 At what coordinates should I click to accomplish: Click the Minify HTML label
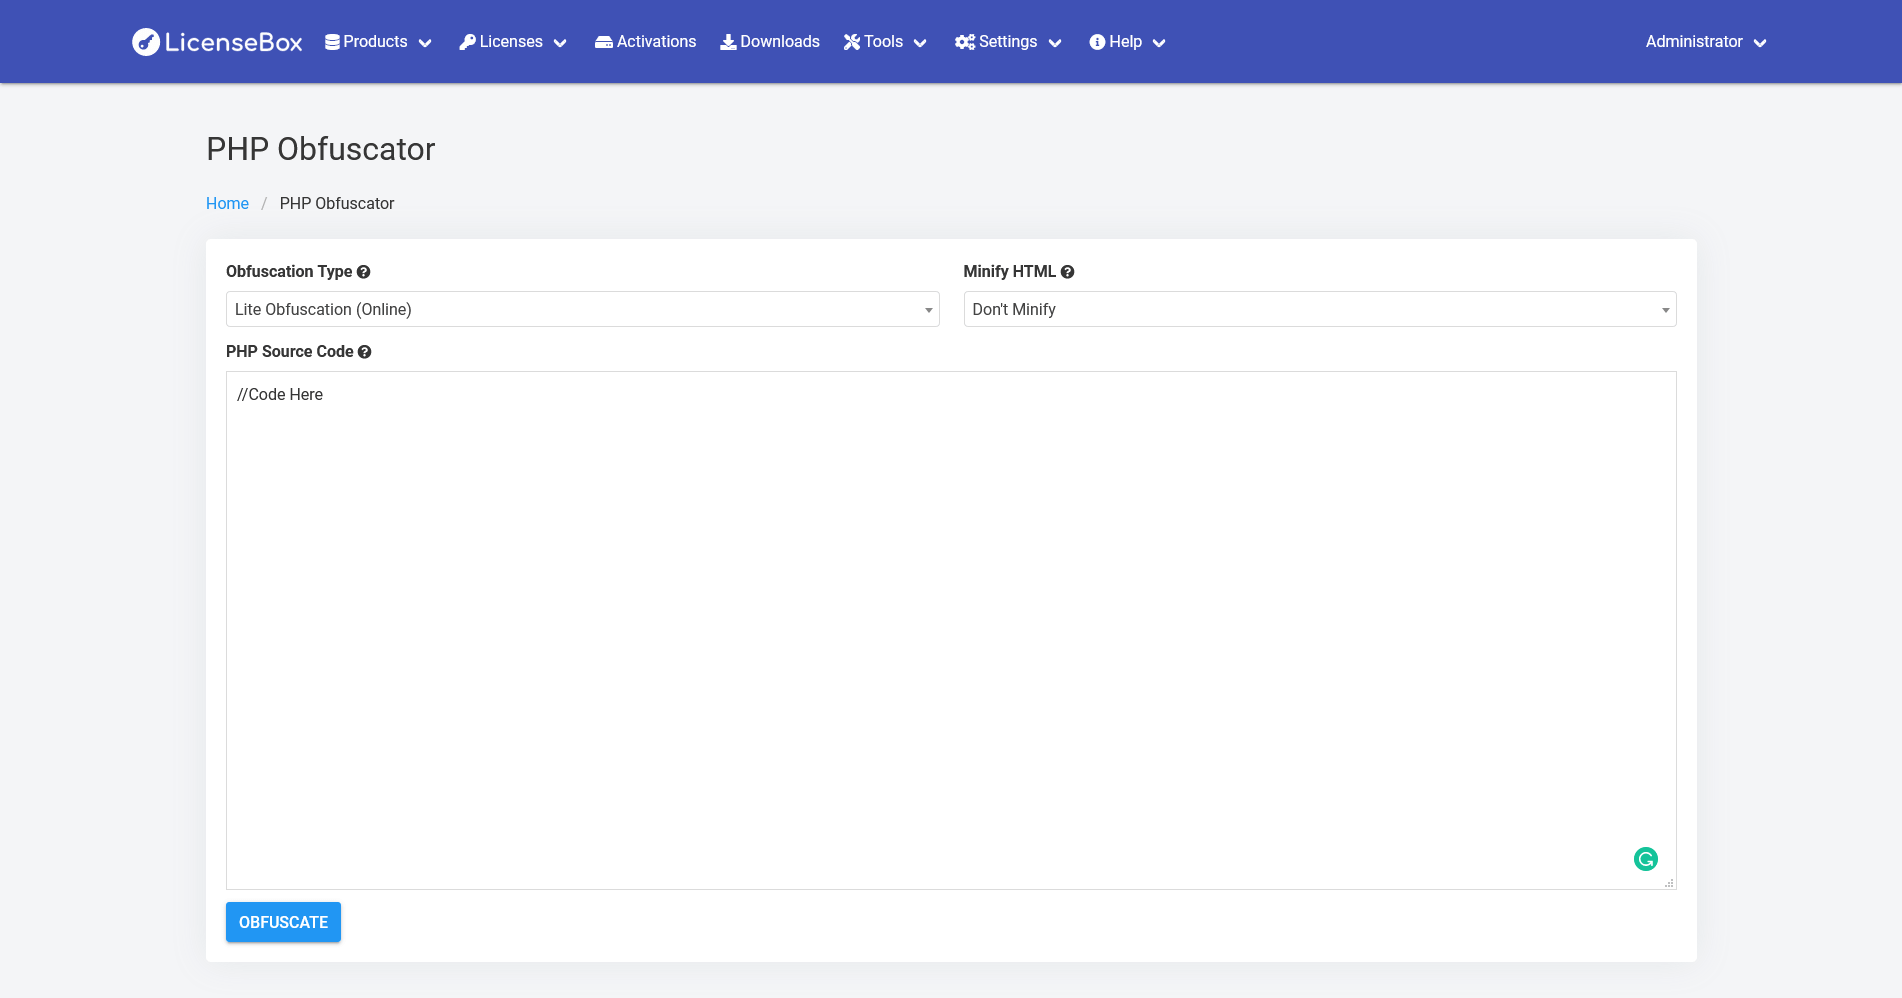tap(1009, 271)
